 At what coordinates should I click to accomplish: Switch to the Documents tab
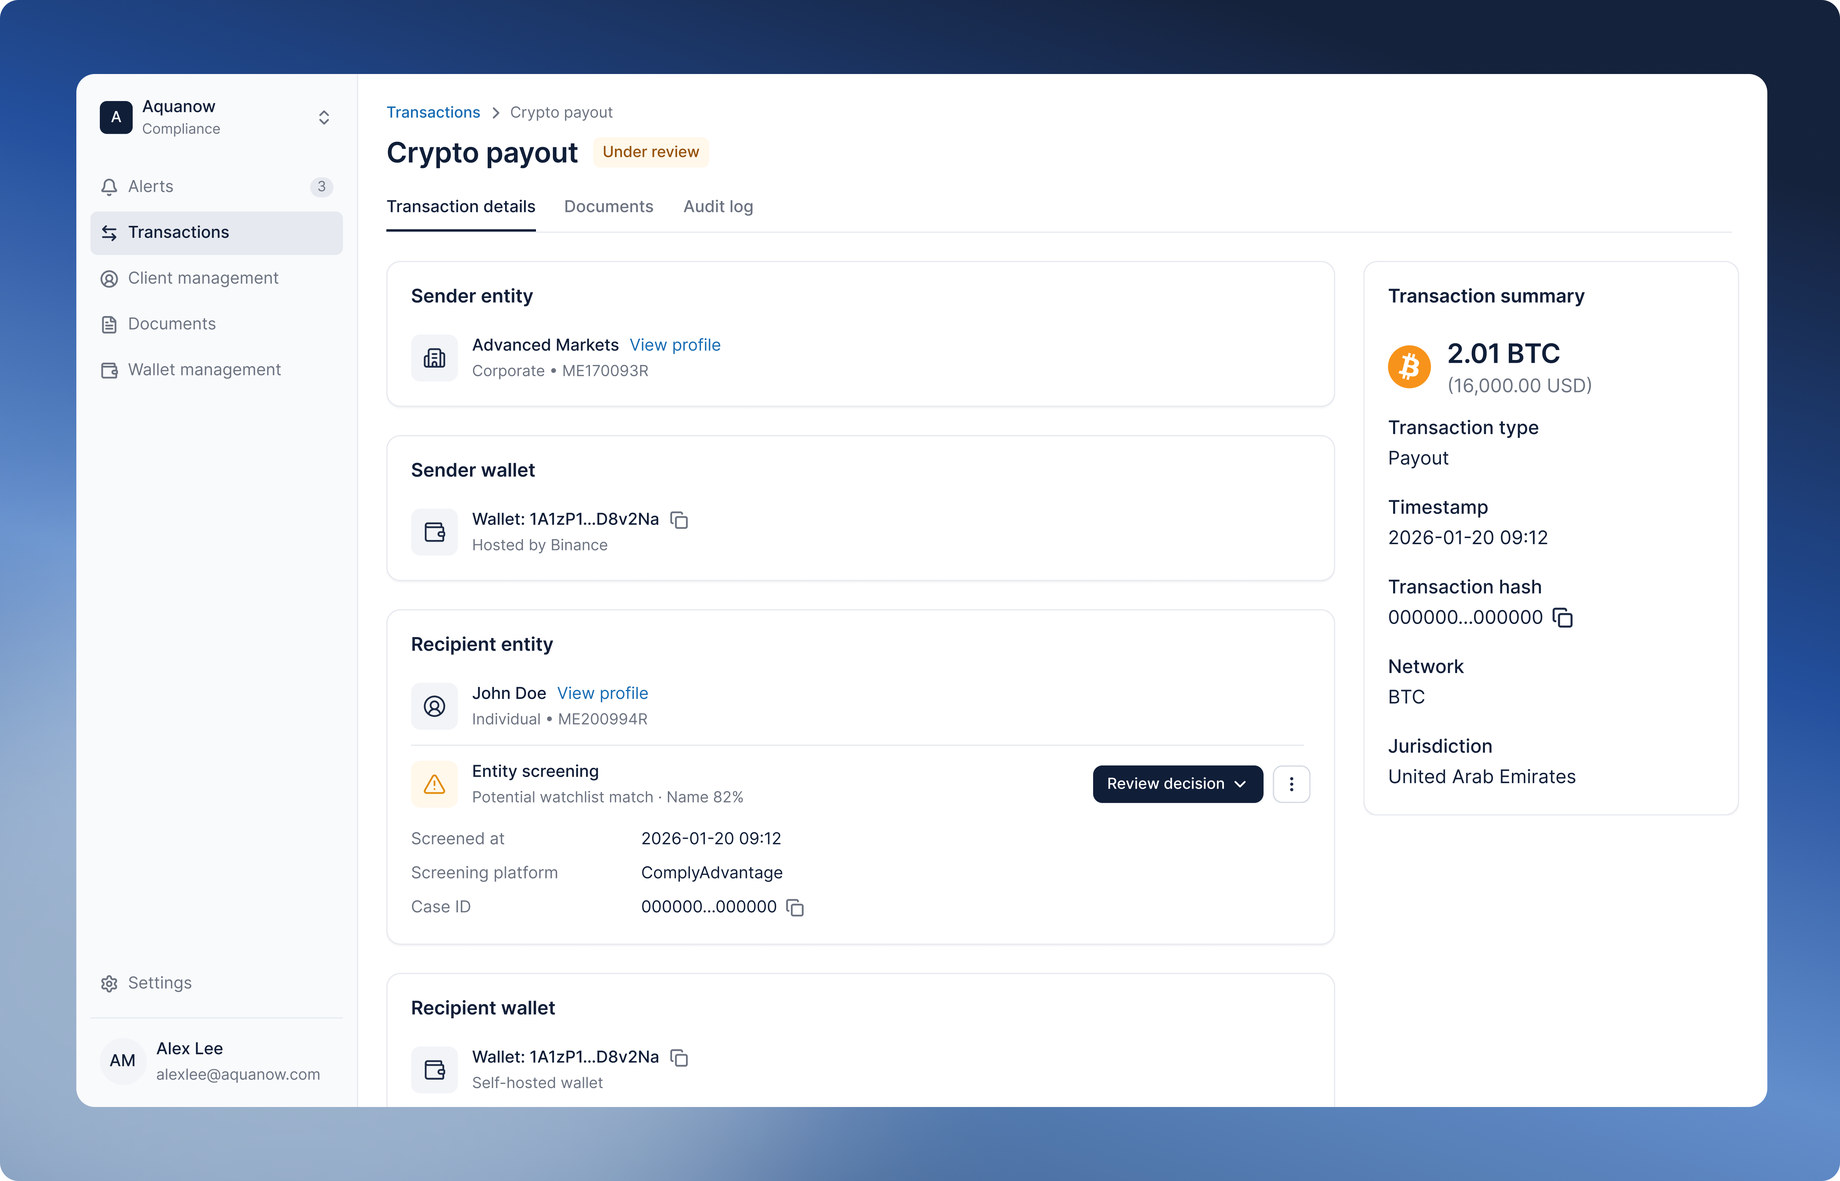pyautogui.click(x=608, y=207)
